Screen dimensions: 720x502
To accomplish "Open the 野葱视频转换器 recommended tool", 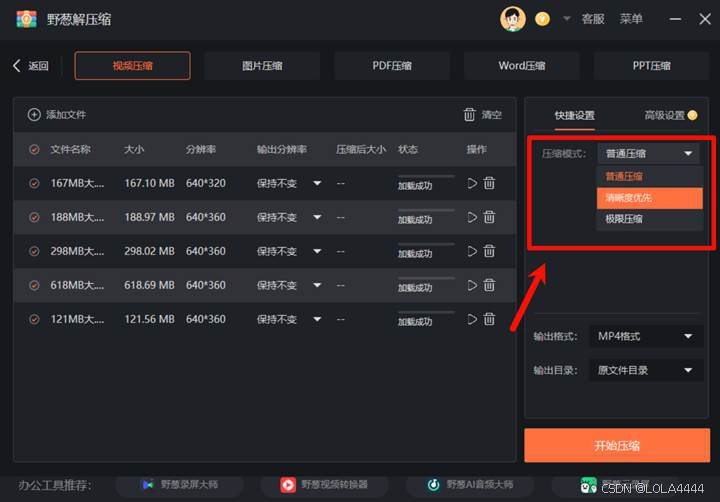I will tap(324, 485).
